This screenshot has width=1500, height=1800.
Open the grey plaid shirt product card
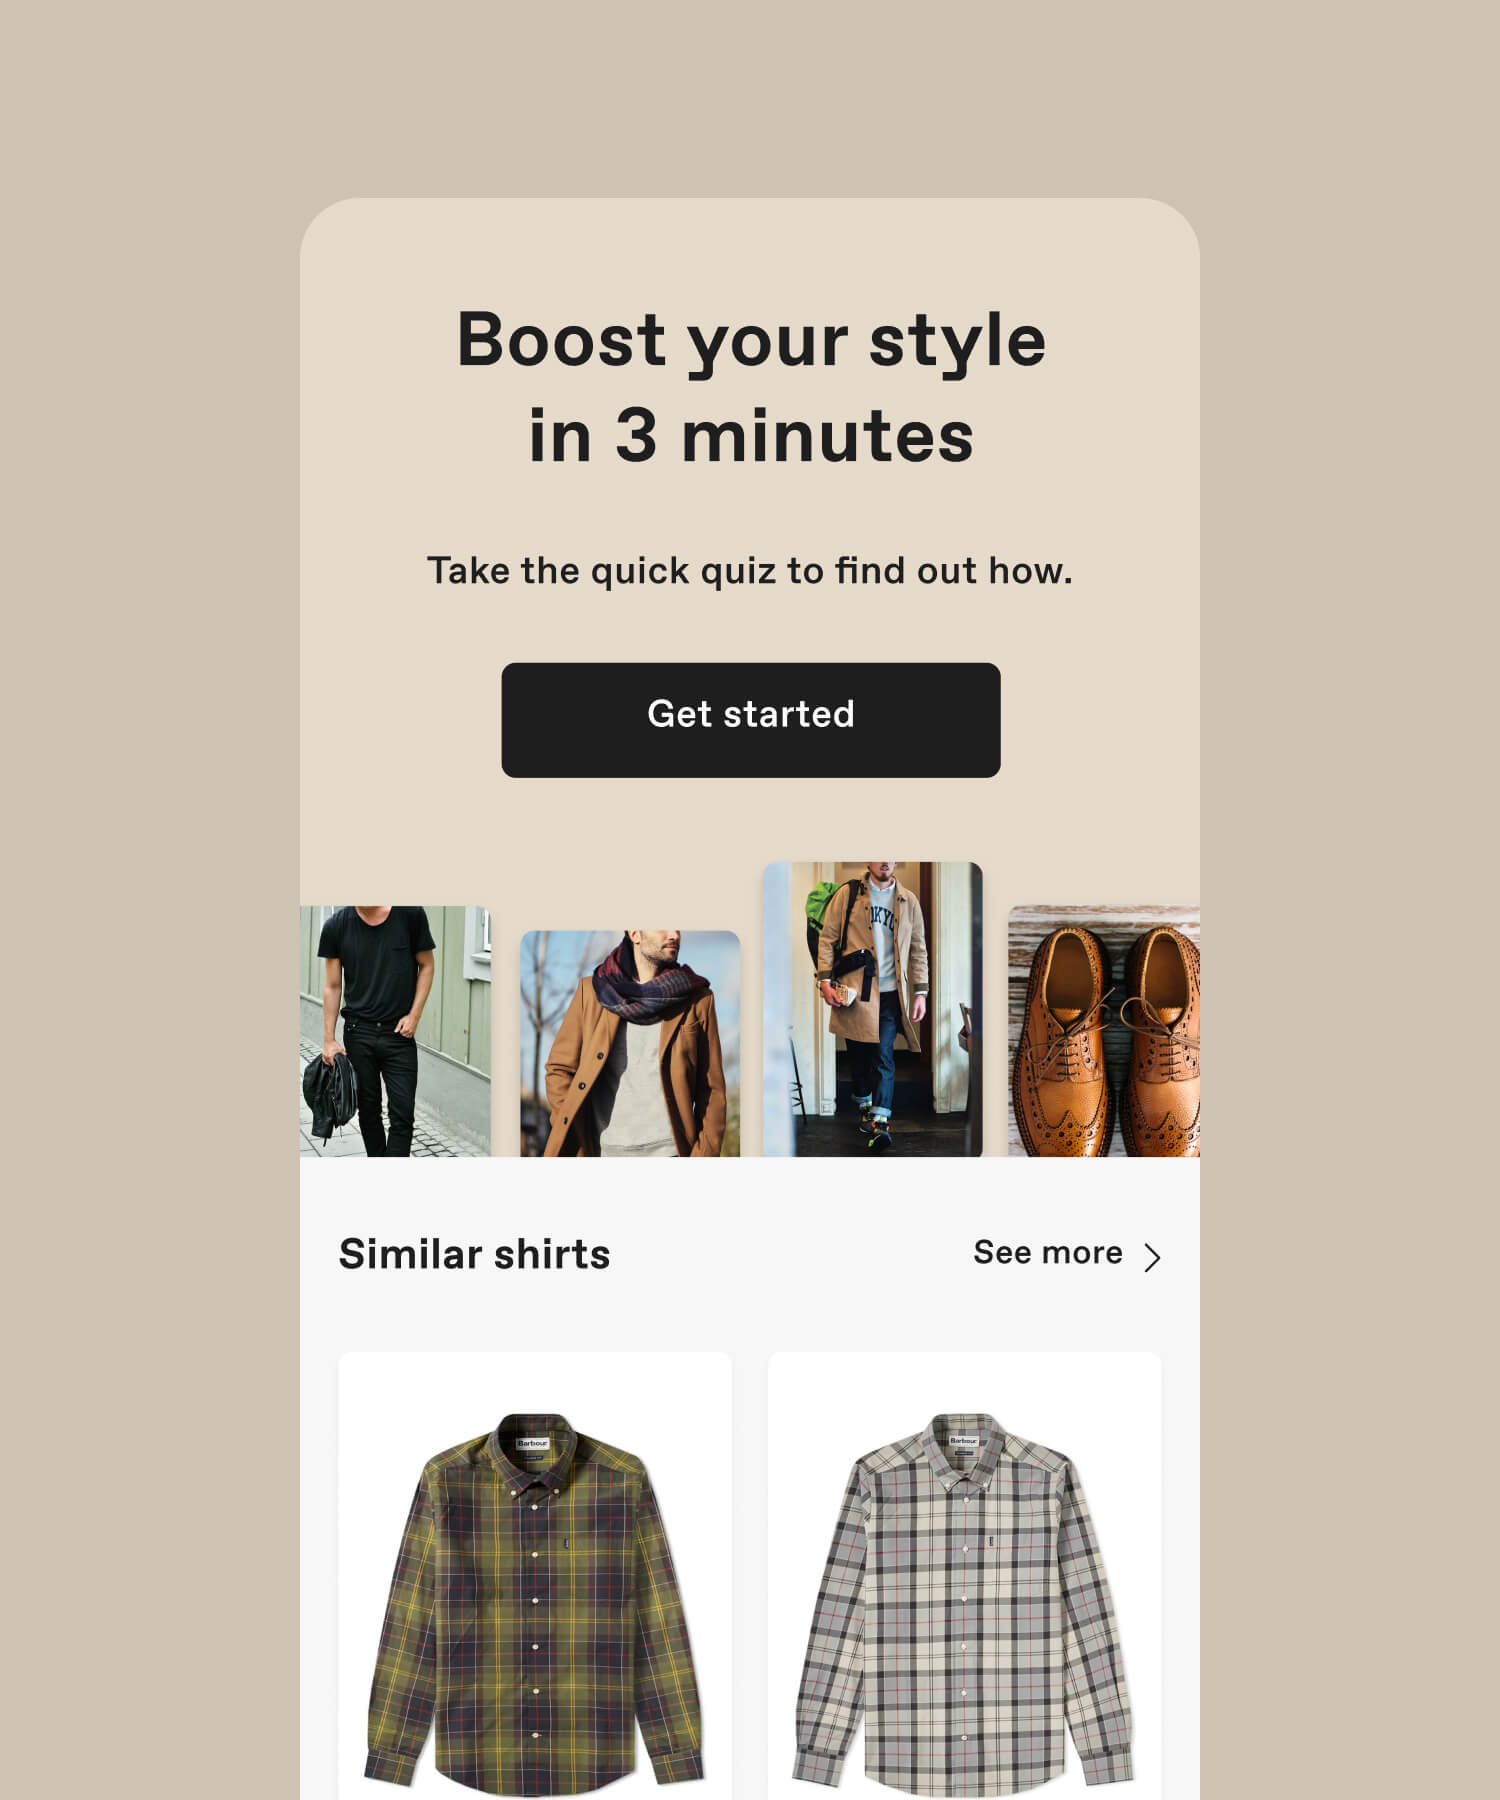click(x=964, y=1576)
